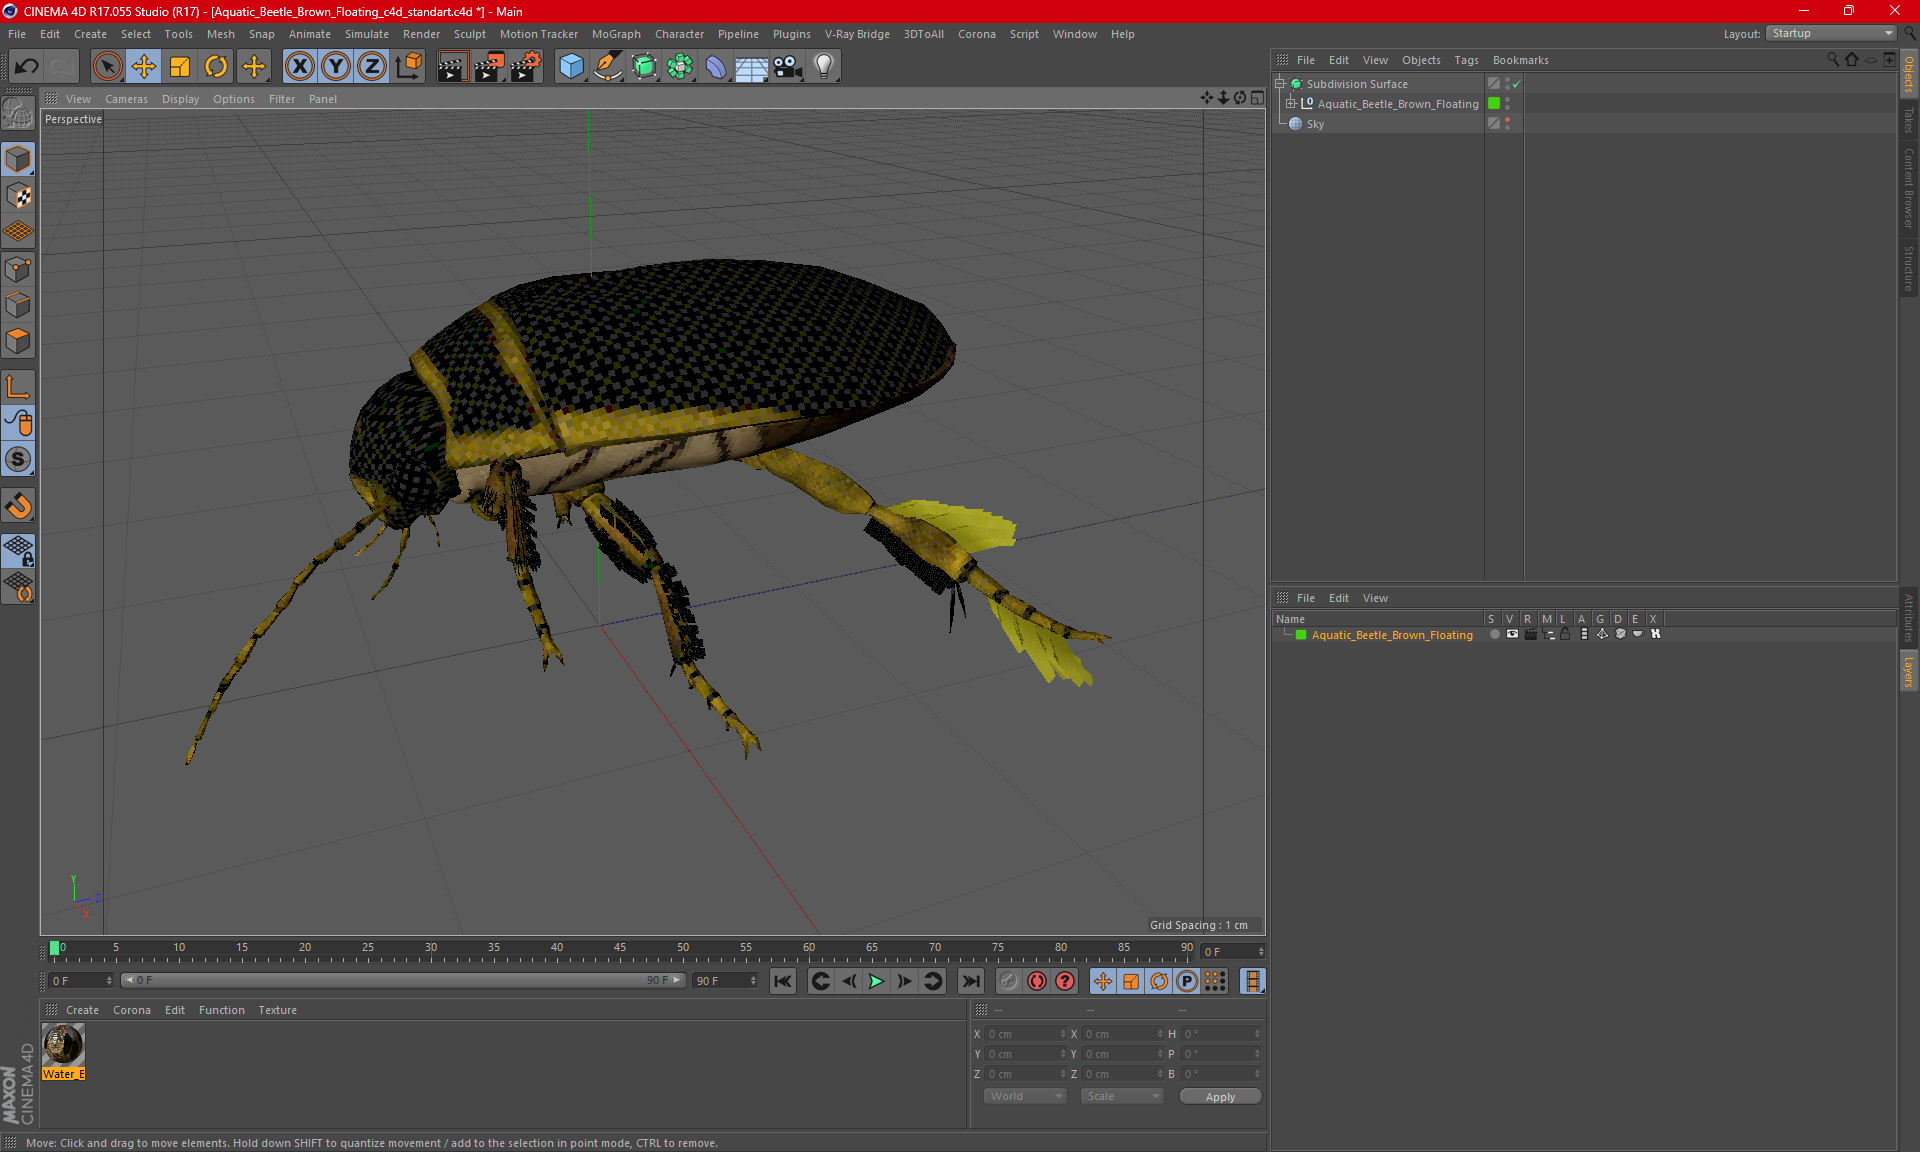
Task: Click the Record Active Objects button
Action: pyautogui.click(x=1009, y=981)
